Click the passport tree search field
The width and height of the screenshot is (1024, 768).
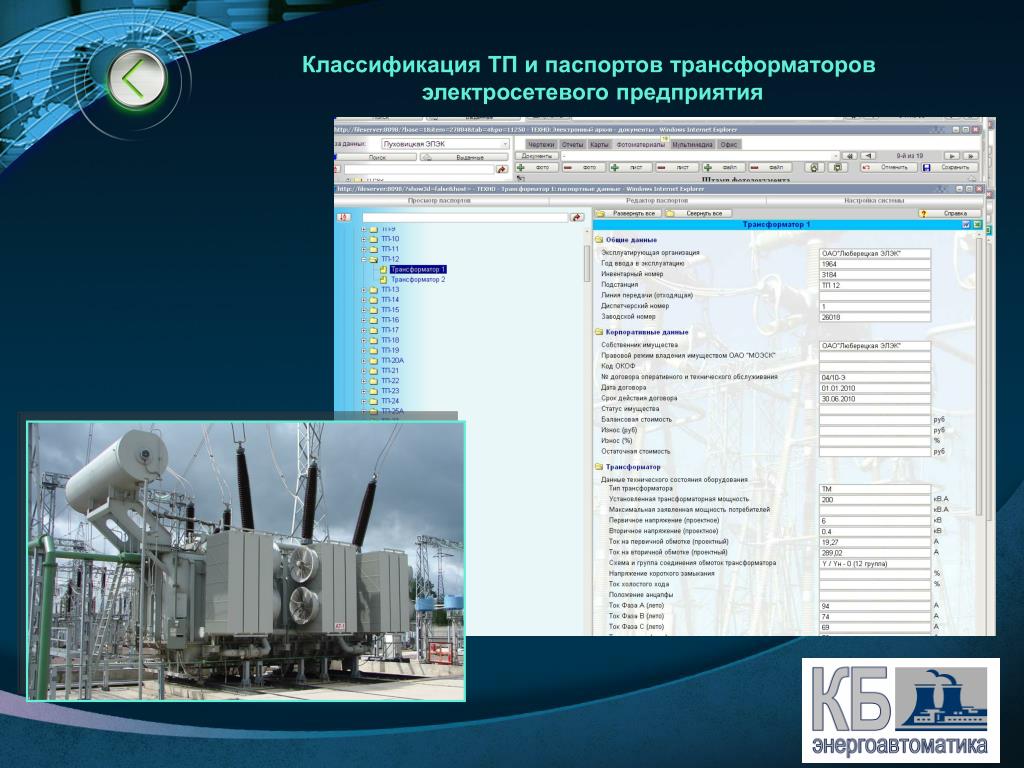tap(465, 217)
